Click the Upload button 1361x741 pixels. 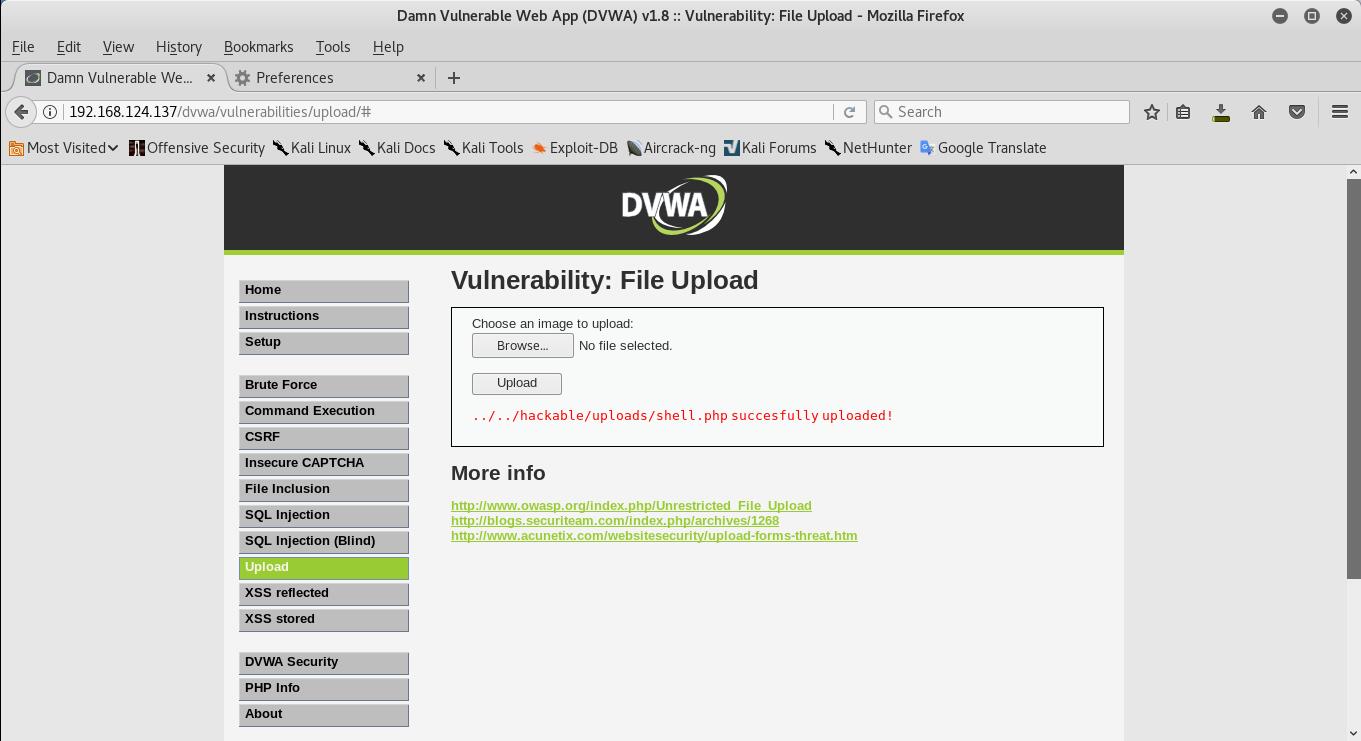coord(517,383)
